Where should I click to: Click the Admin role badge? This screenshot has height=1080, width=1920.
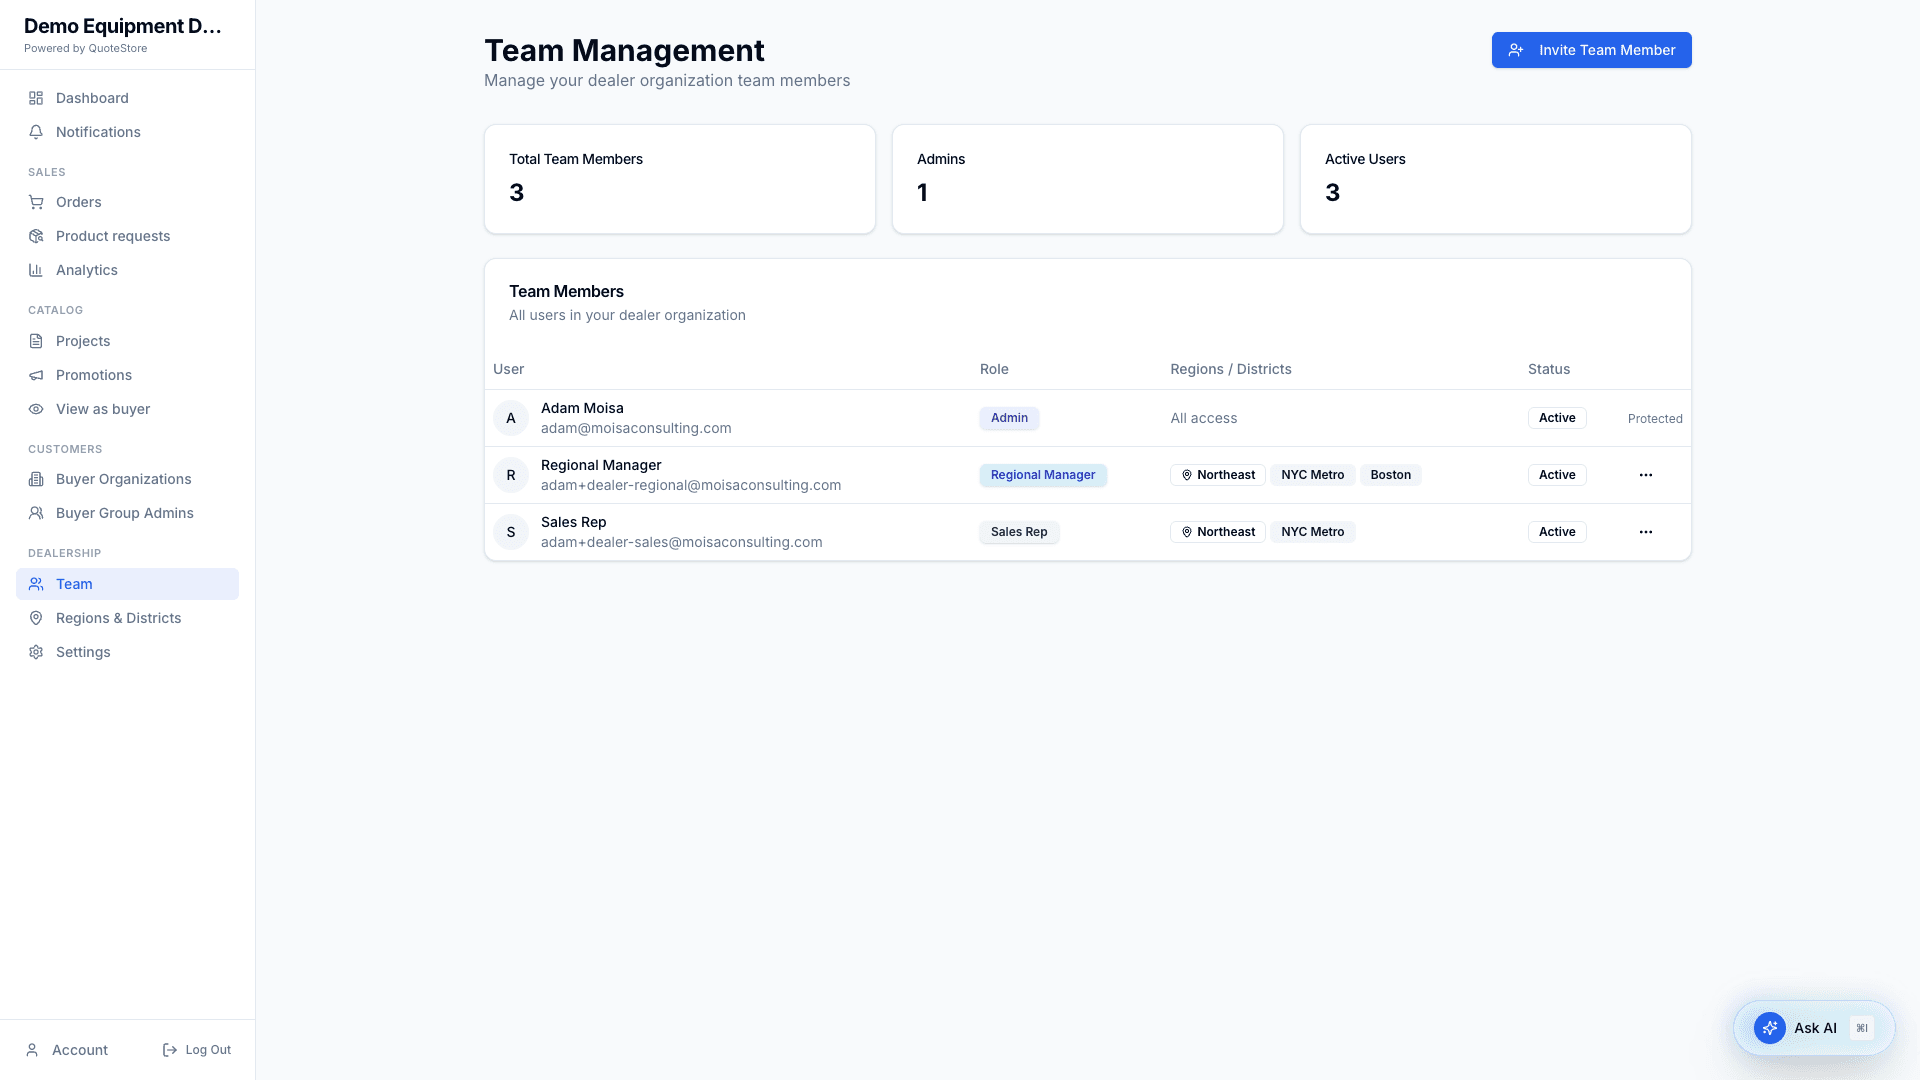pyautogui.click(x=1009, y=418)
